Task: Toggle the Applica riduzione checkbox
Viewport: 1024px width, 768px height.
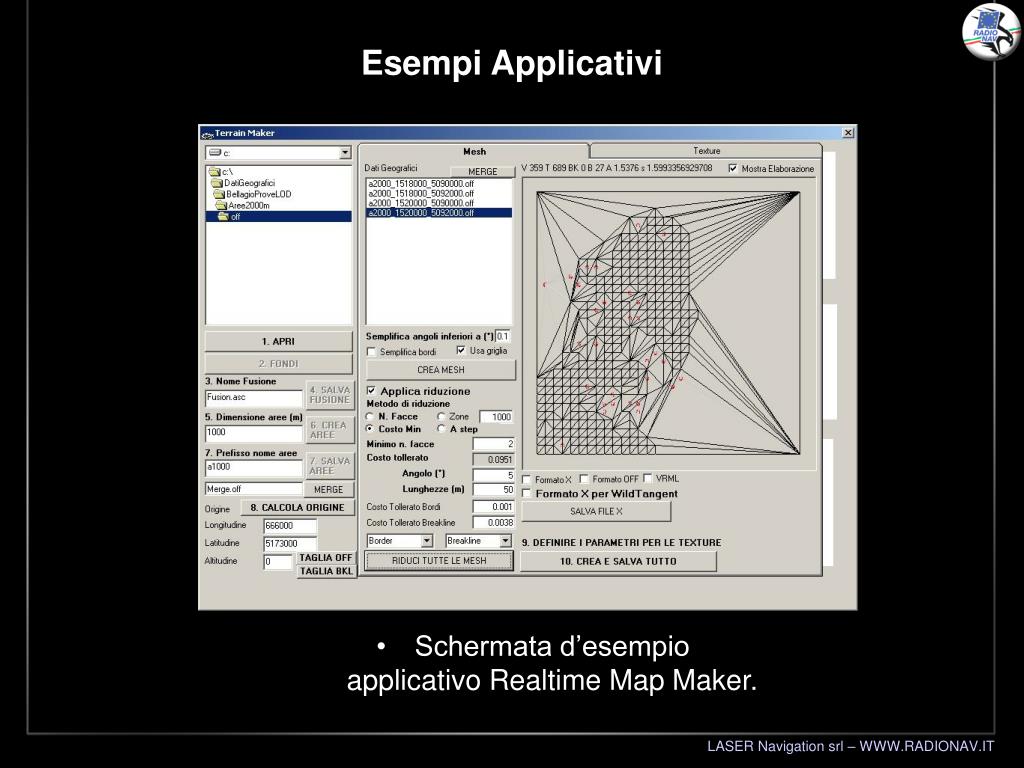Action: (371, 391)
